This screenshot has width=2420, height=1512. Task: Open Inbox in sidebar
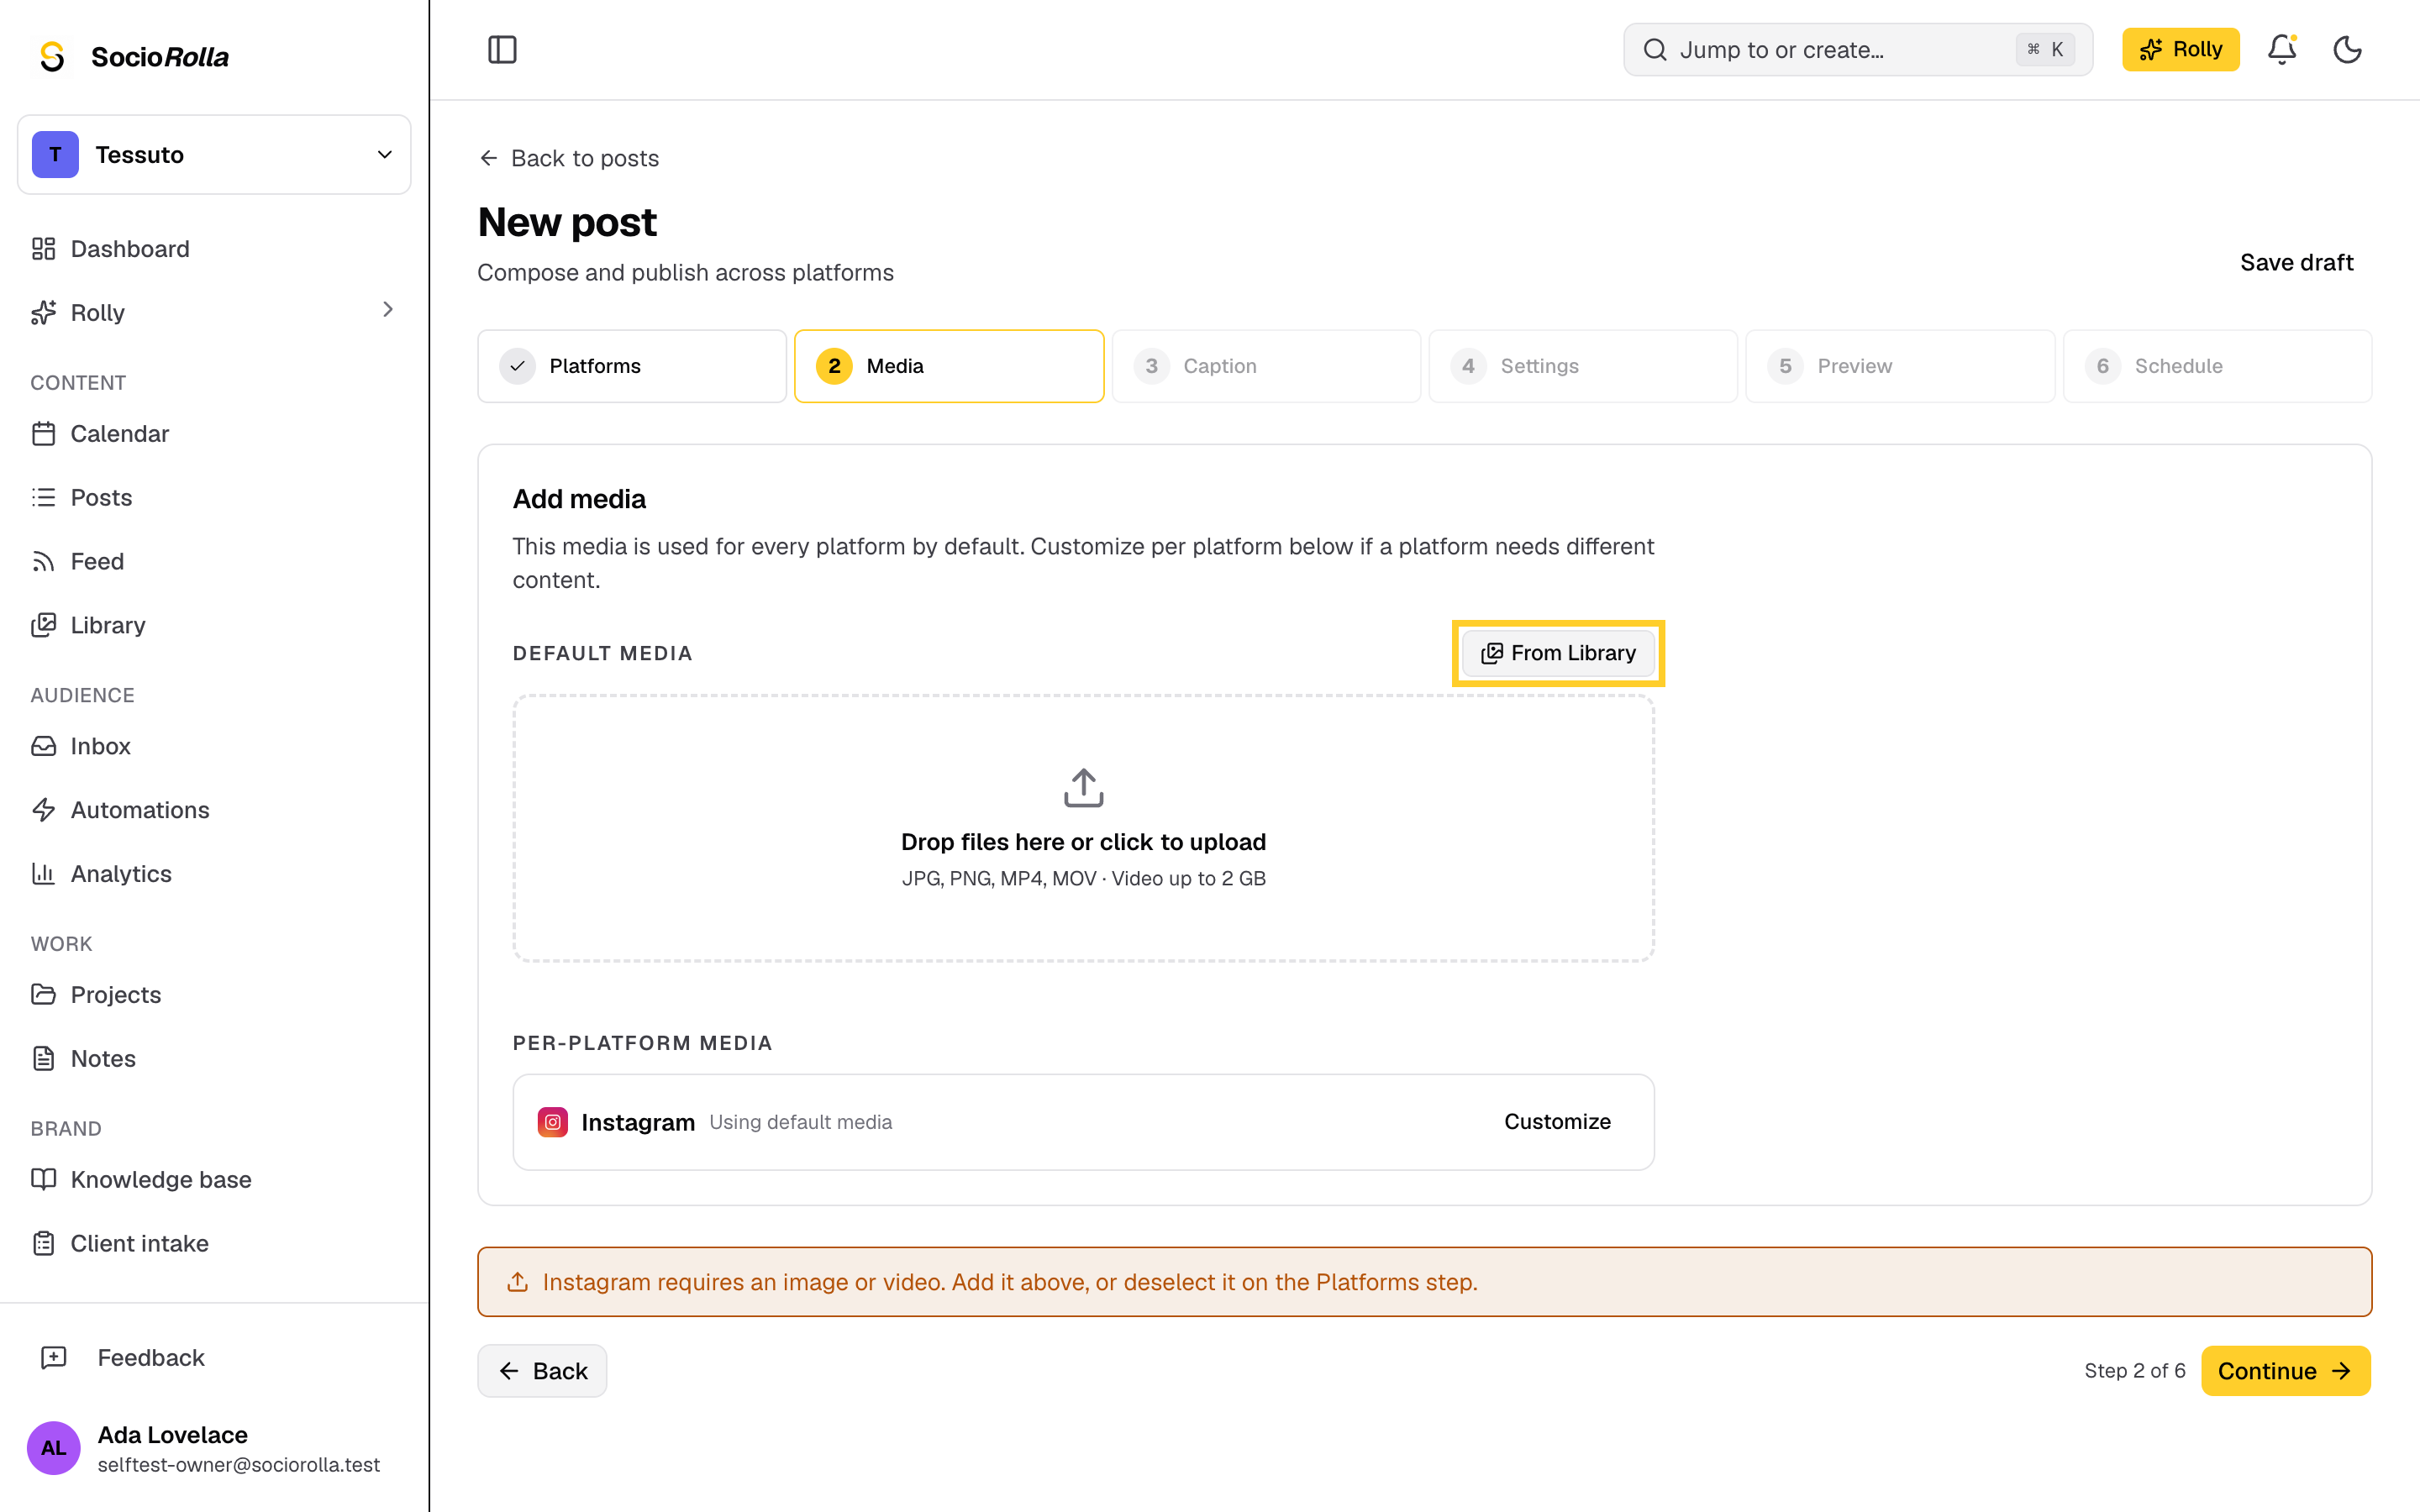pos(214,746)
